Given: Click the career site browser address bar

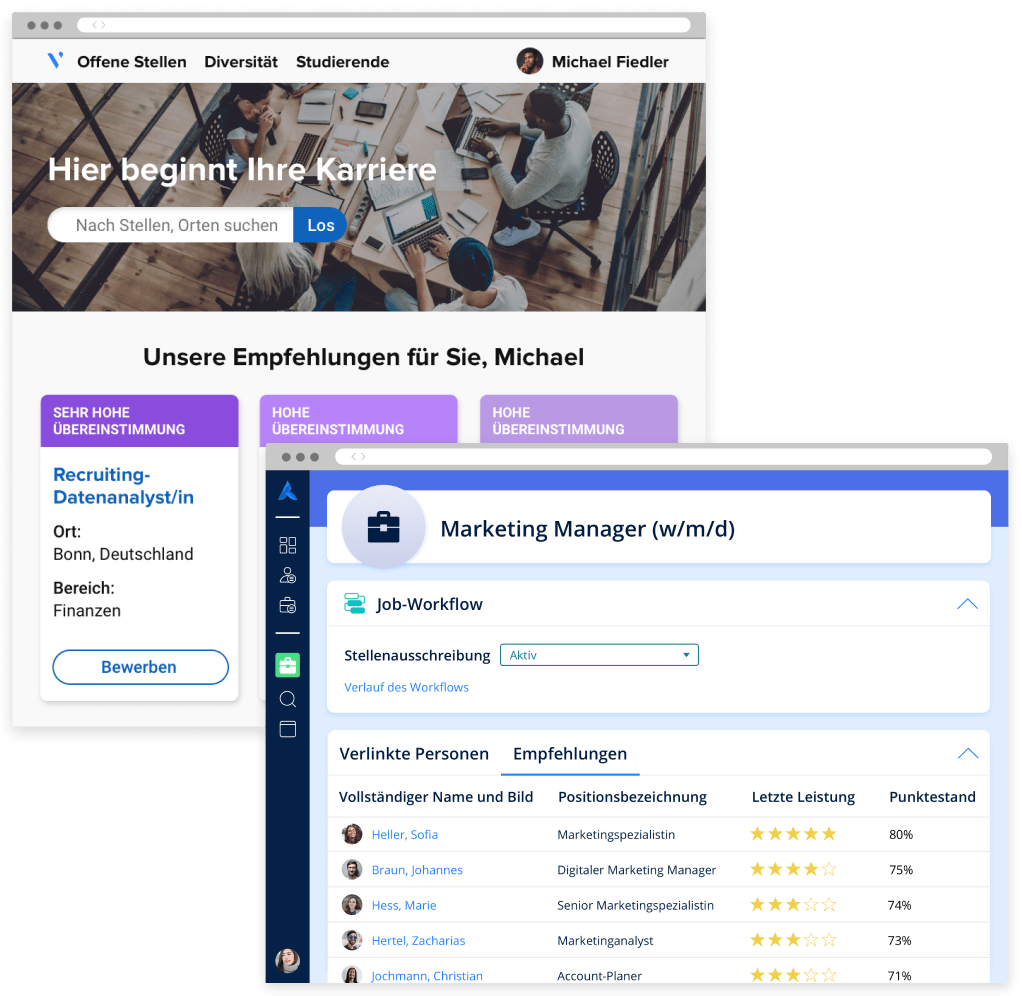Looking at the screenshot, I should point(384,25).
